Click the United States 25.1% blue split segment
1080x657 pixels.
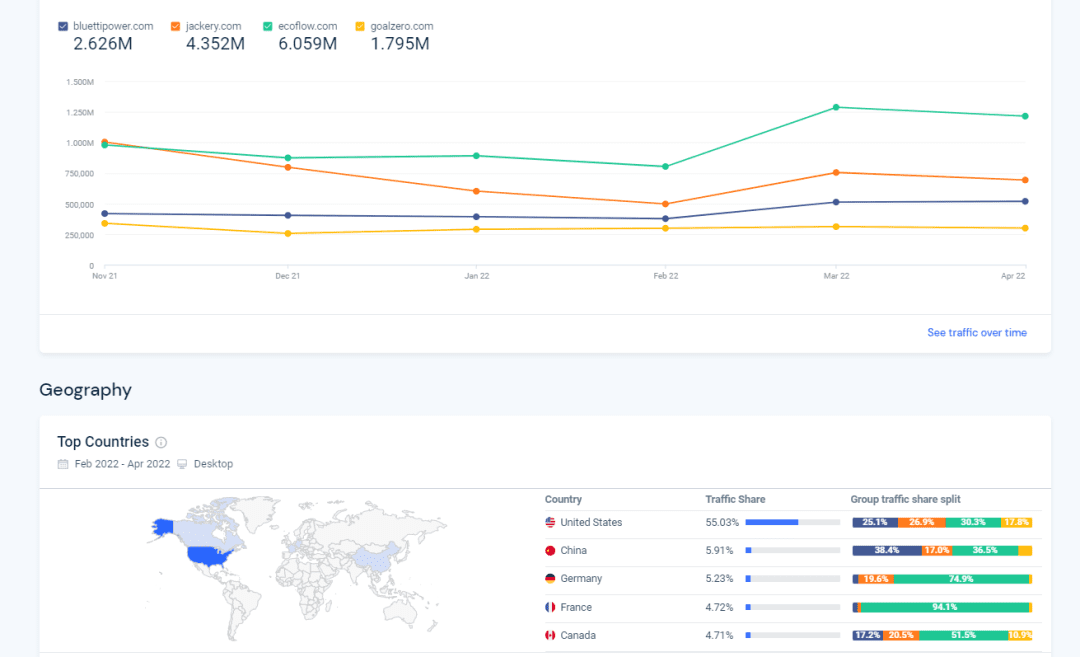click(875, 523)
